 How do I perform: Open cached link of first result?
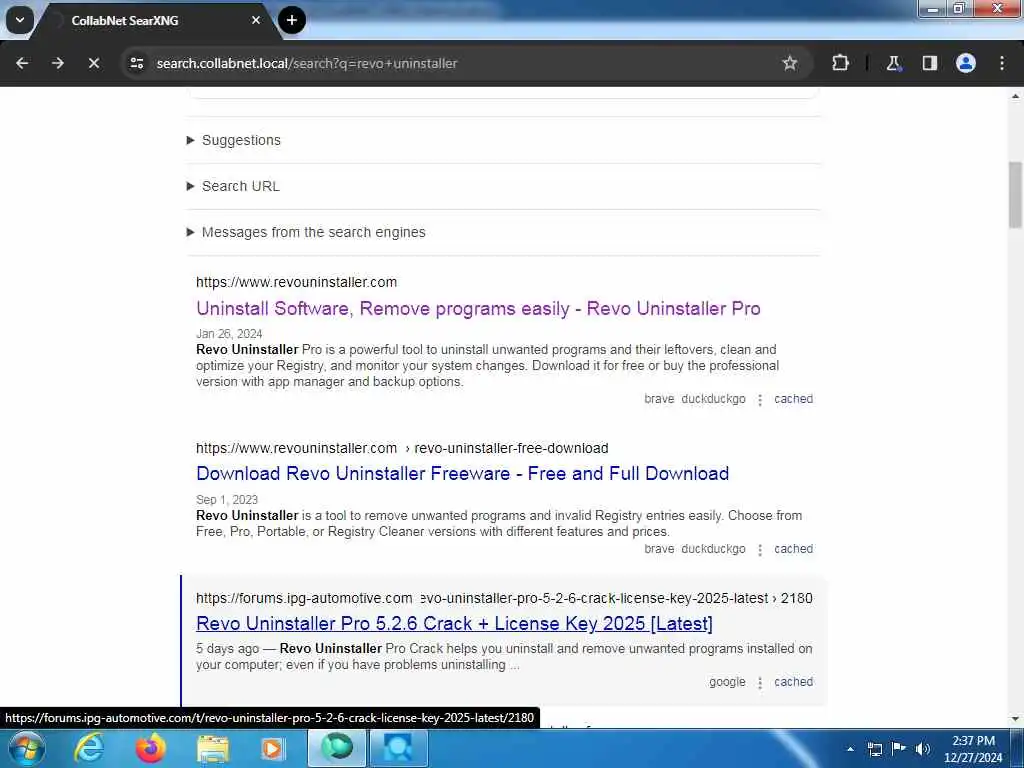793,399
